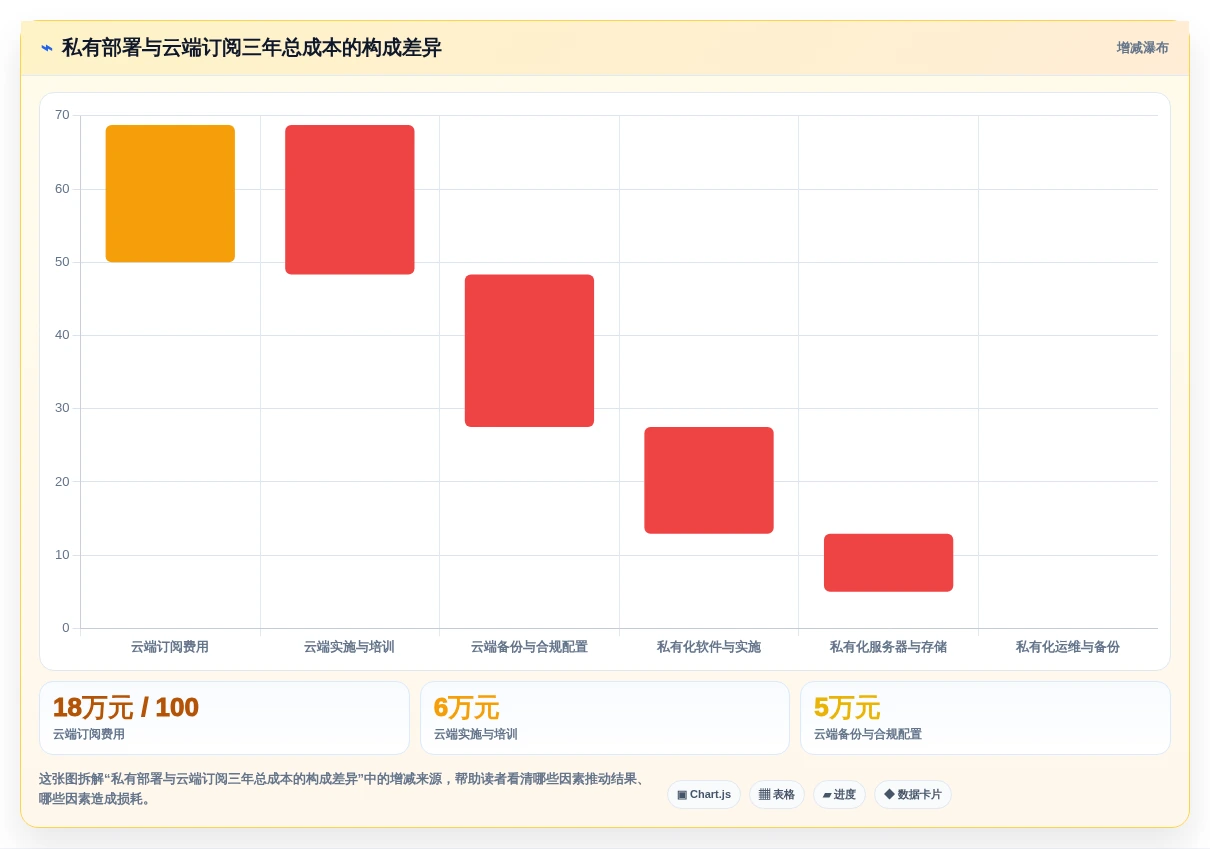This screenshot has height=849, width=1210.
Task: Click the 18万元 / 100 stat card
Action: (x=224, y=718)
